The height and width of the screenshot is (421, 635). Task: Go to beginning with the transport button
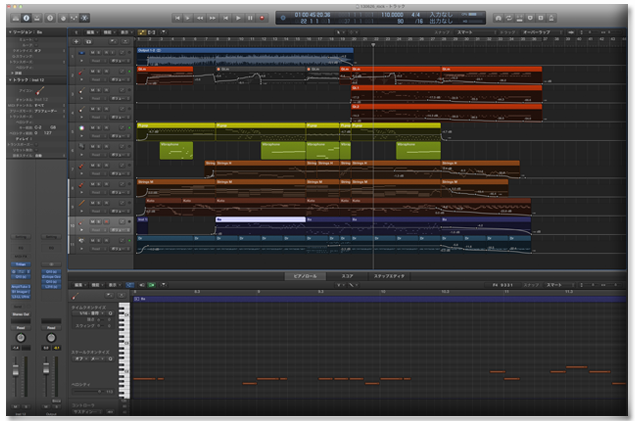pyautogui.click(x=177, y=18)
